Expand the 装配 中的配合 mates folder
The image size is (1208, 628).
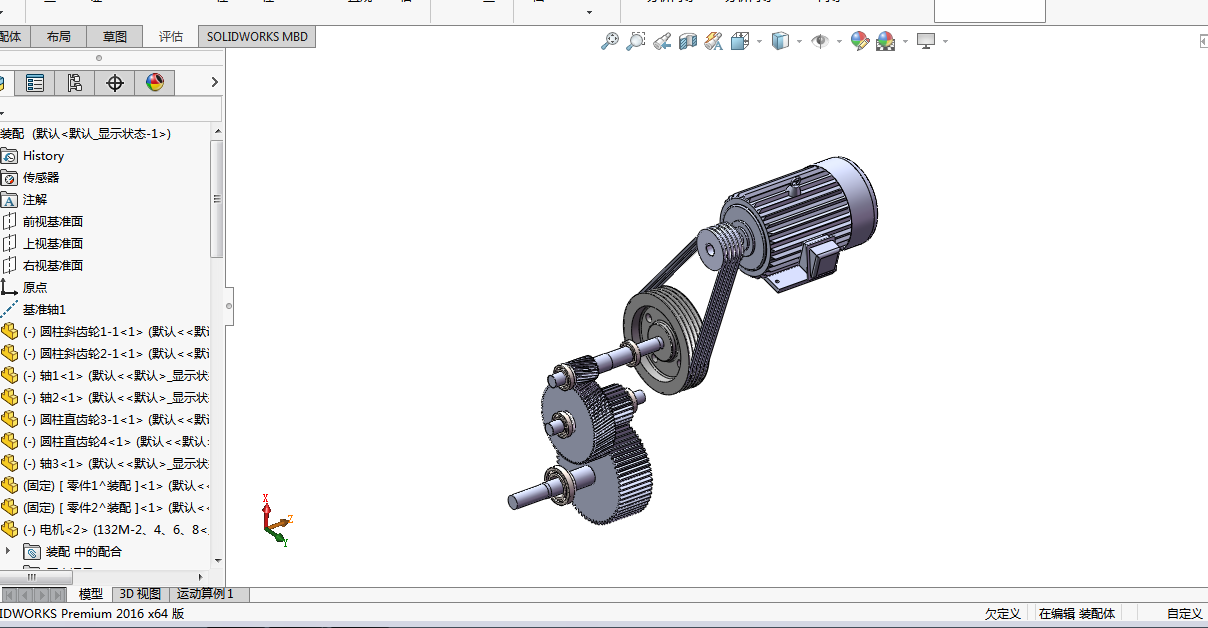(x=9, y=551)
